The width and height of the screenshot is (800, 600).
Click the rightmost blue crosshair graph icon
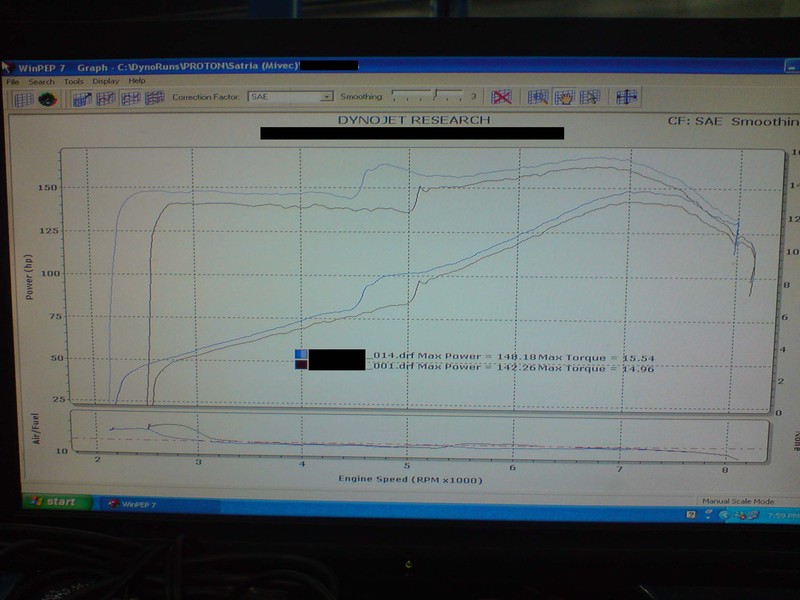[x=626, y=97]
